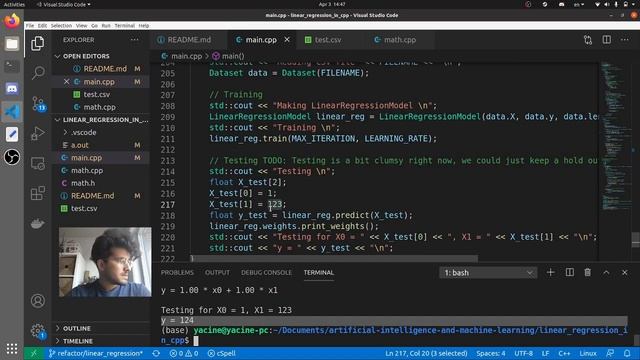Viewport: 640px width, 360px height.
Task: Close main.cpp in Open Editors list
Action: coord(67,82)
